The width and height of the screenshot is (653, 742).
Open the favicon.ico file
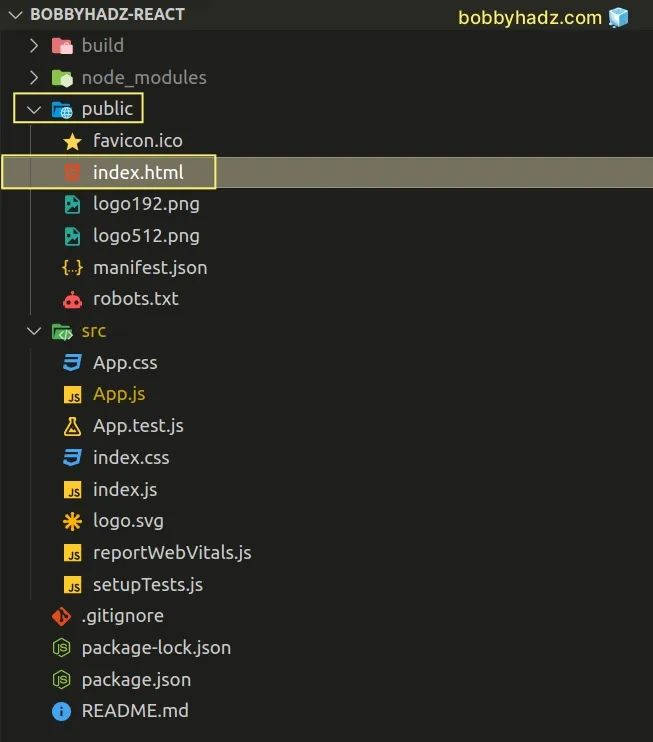[x=138, y=141]
